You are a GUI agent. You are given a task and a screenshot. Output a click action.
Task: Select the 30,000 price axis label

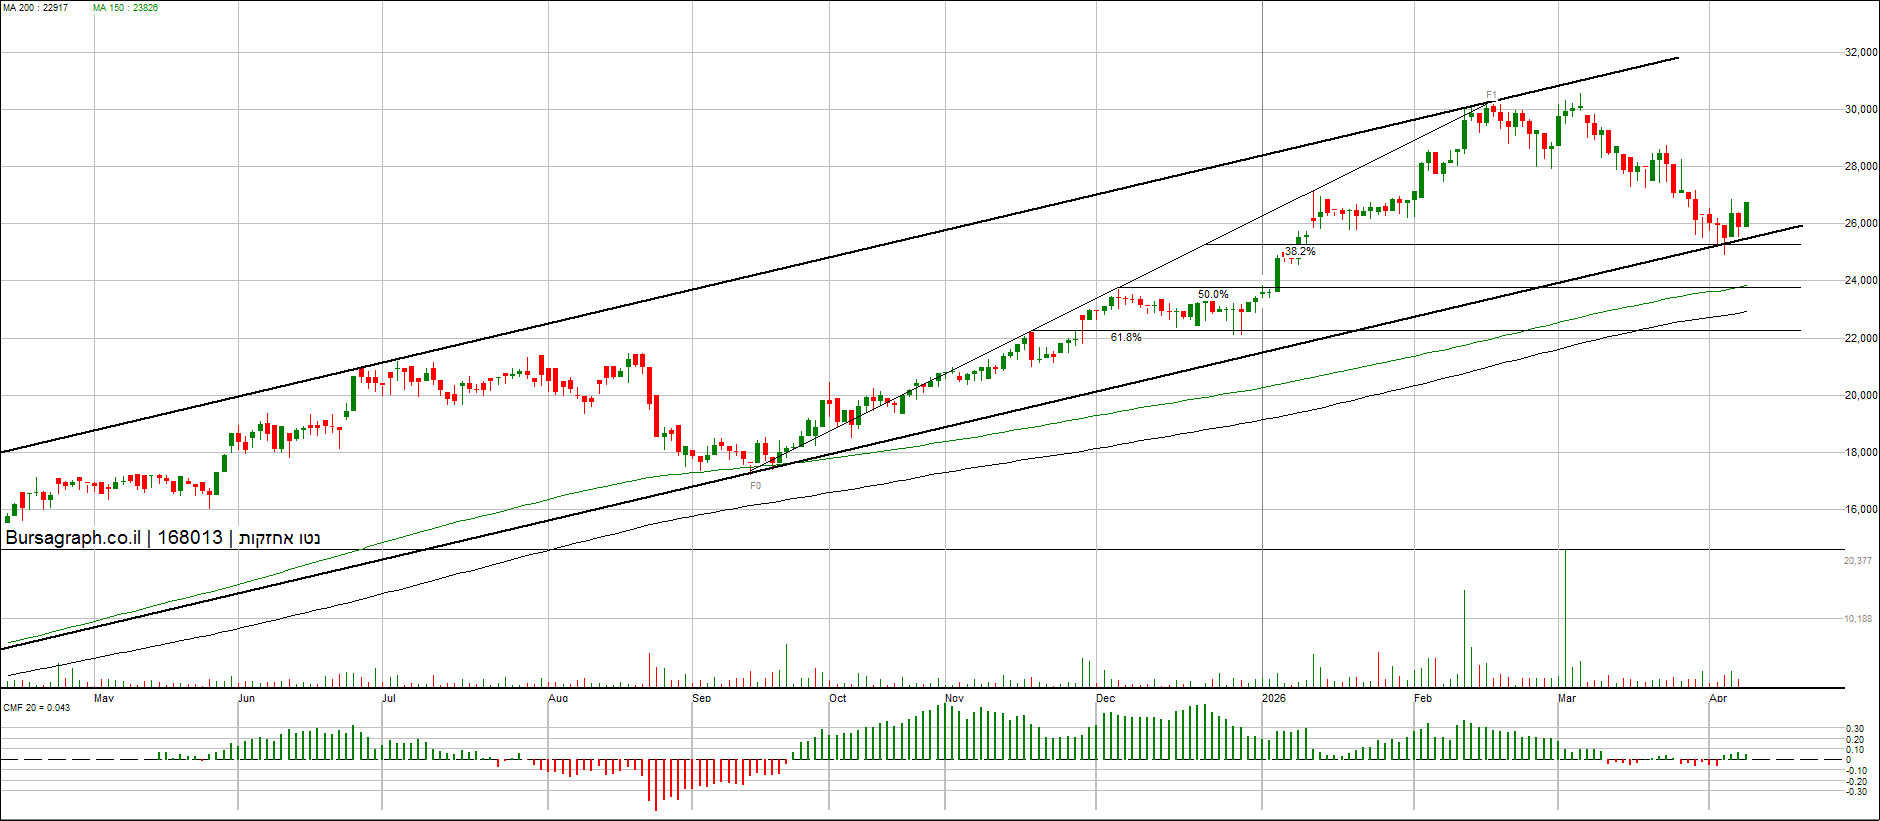click(1861, 109)
